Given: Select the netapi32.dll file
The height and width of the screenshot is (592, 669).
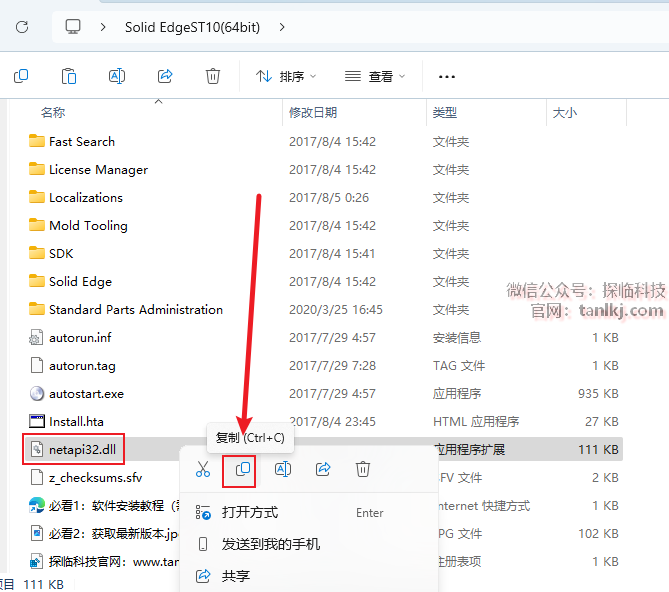Looking at the screenshot, I should tap(82, 450).
